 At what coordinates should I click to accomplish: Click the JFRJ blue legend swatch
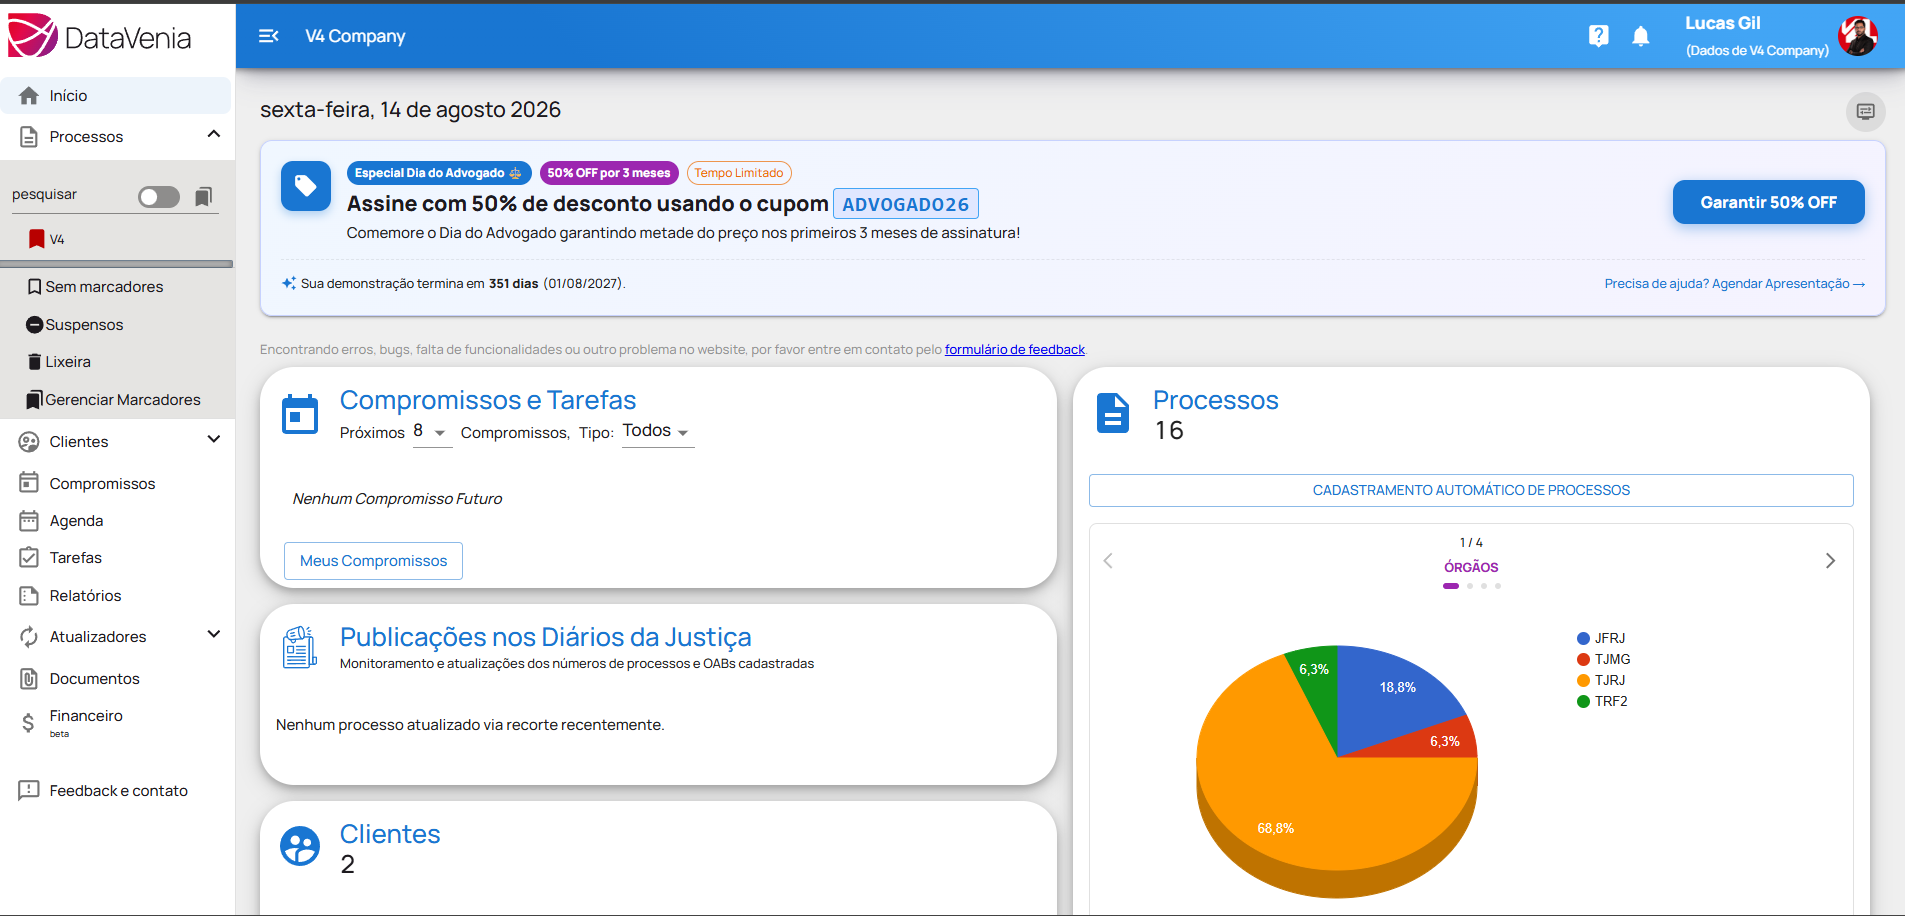[1583, 638]
